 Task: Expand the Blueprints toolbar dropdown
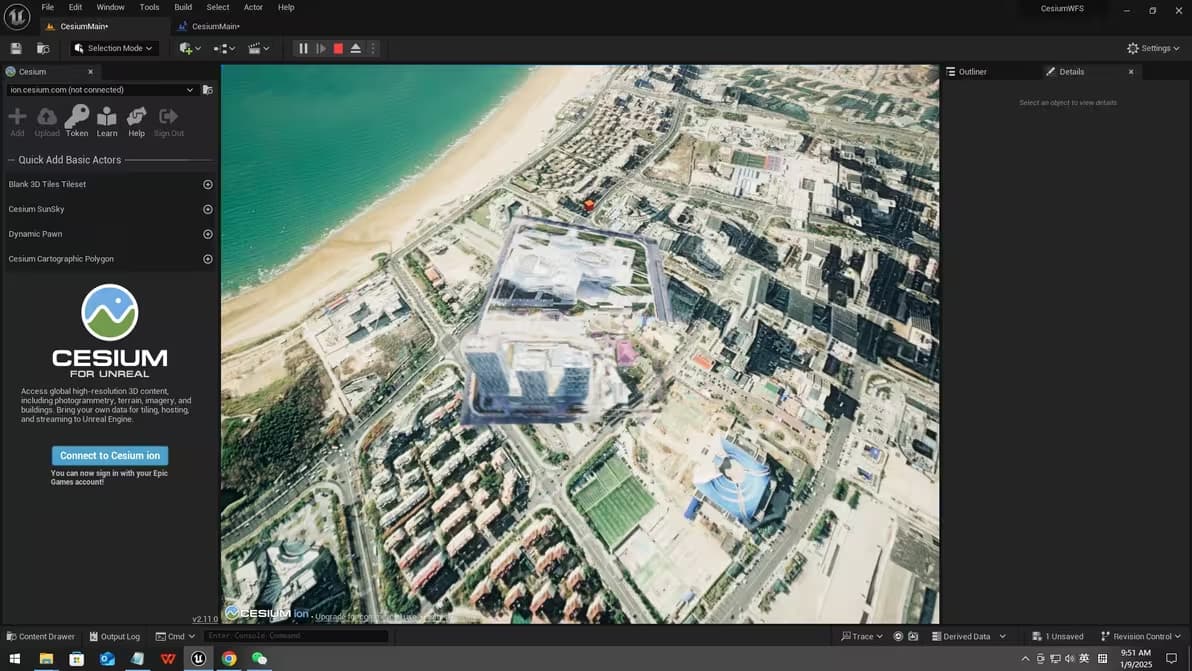coord(224,48)
